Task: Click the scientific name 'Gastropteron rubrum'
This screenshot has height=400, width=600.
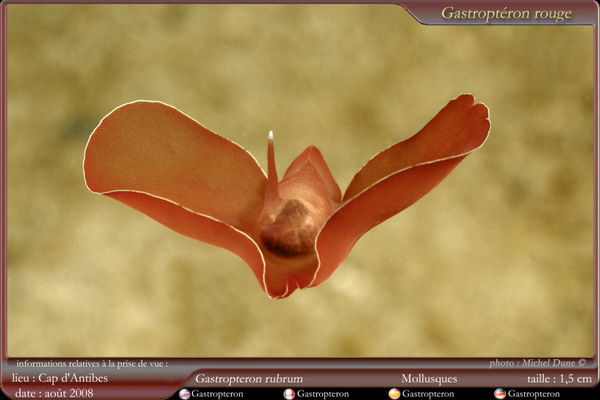Action: 248,379
